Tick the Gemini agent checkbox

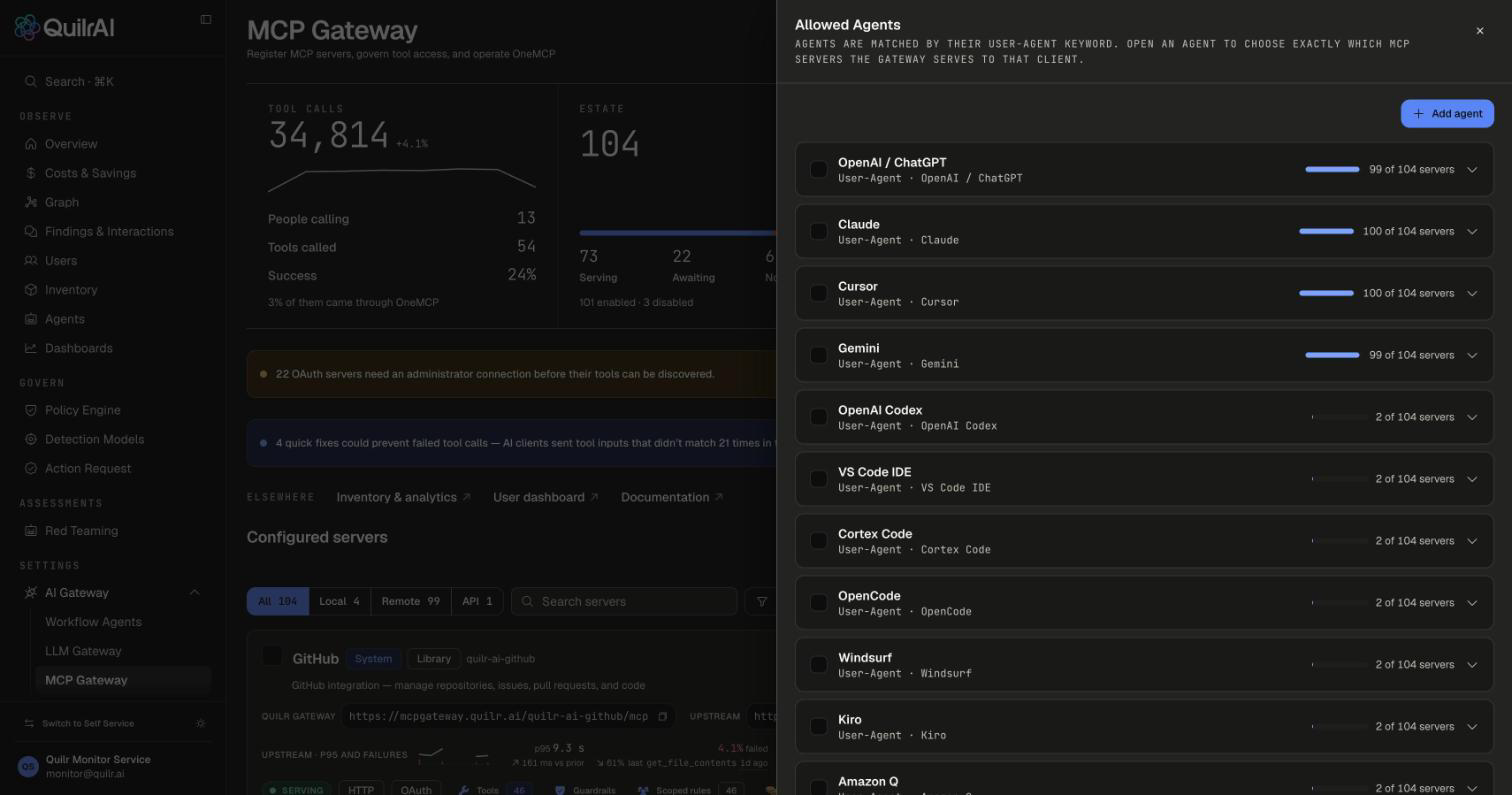(x=819, y=356)
